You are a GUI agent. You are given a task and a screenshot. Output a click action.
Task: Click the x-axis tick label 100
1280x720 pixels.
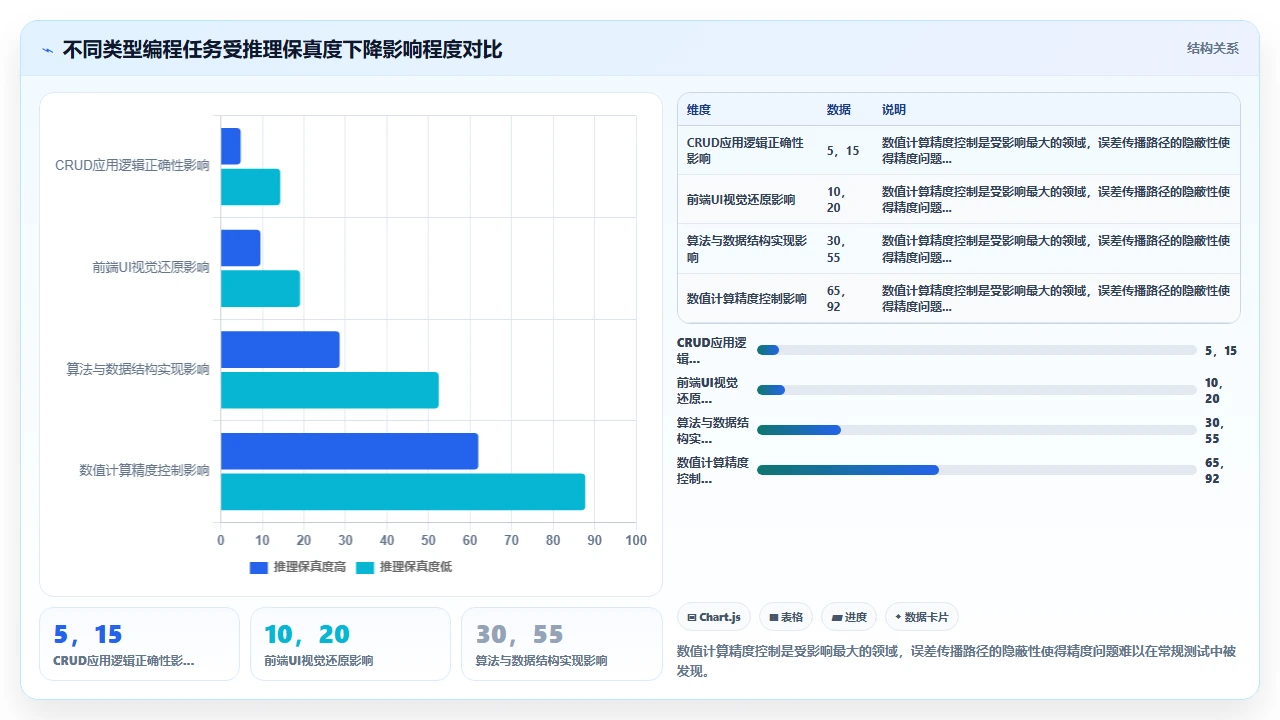636,540
